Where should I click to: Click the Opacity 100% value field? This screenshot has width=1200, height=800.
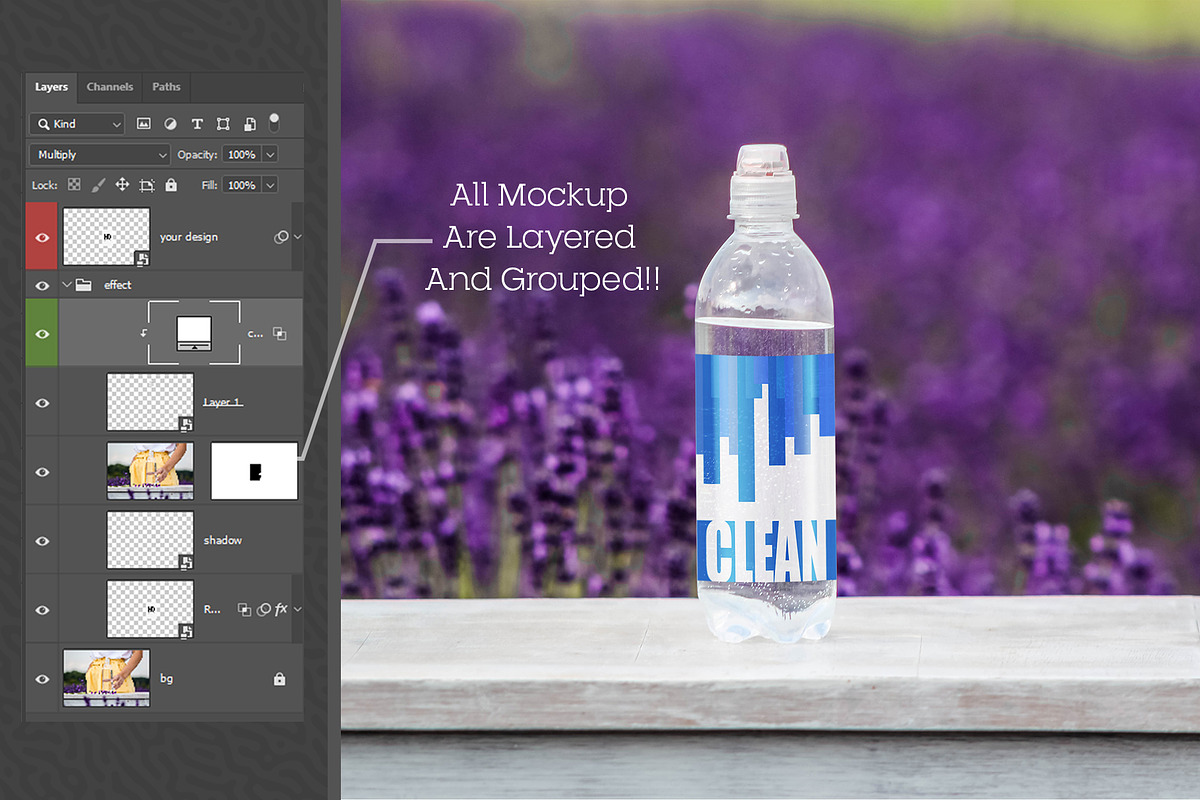pos(242,155)
